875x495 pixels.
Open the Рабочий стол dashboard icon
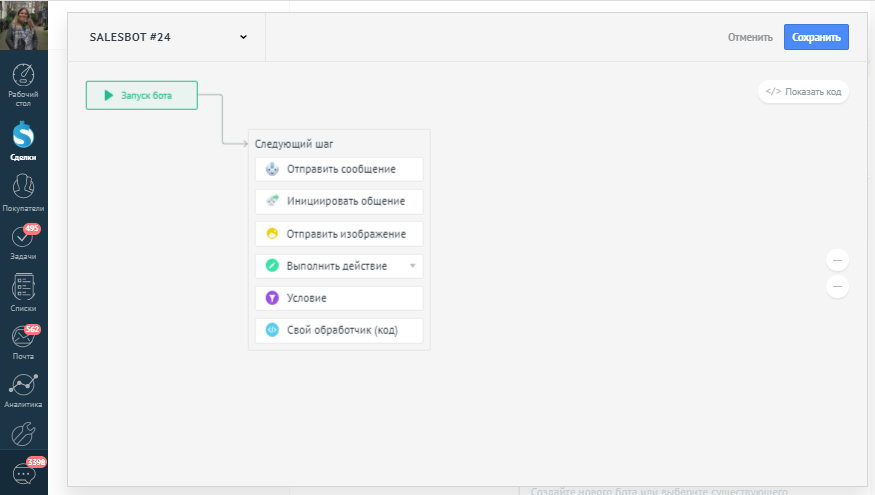pyautogui.click(x=23, y=78)
